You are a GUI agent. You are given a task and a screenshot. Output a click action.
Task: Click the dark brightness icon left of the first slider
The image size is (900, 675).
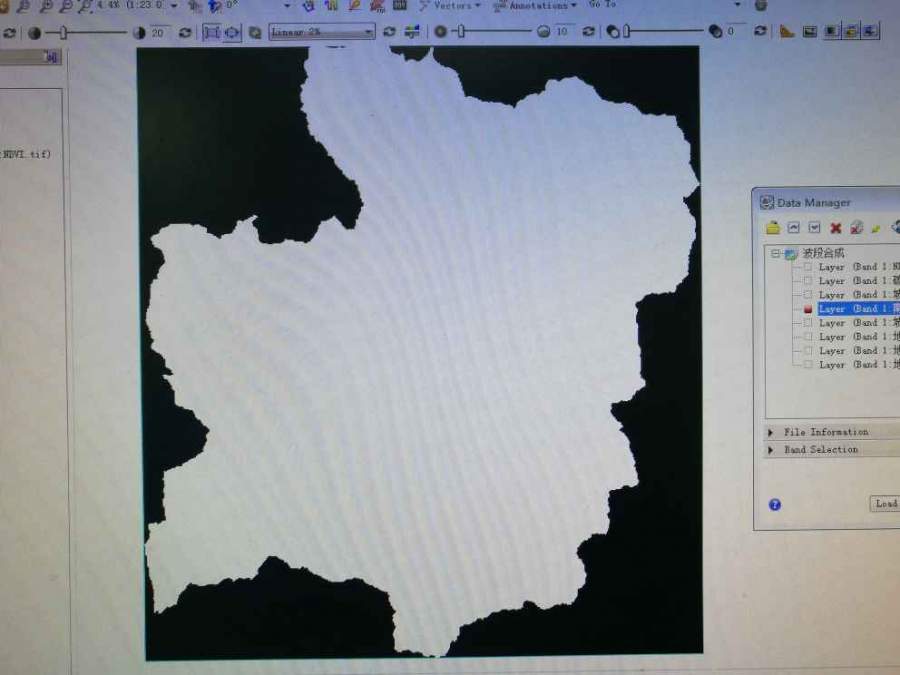[x=34, y=33]
